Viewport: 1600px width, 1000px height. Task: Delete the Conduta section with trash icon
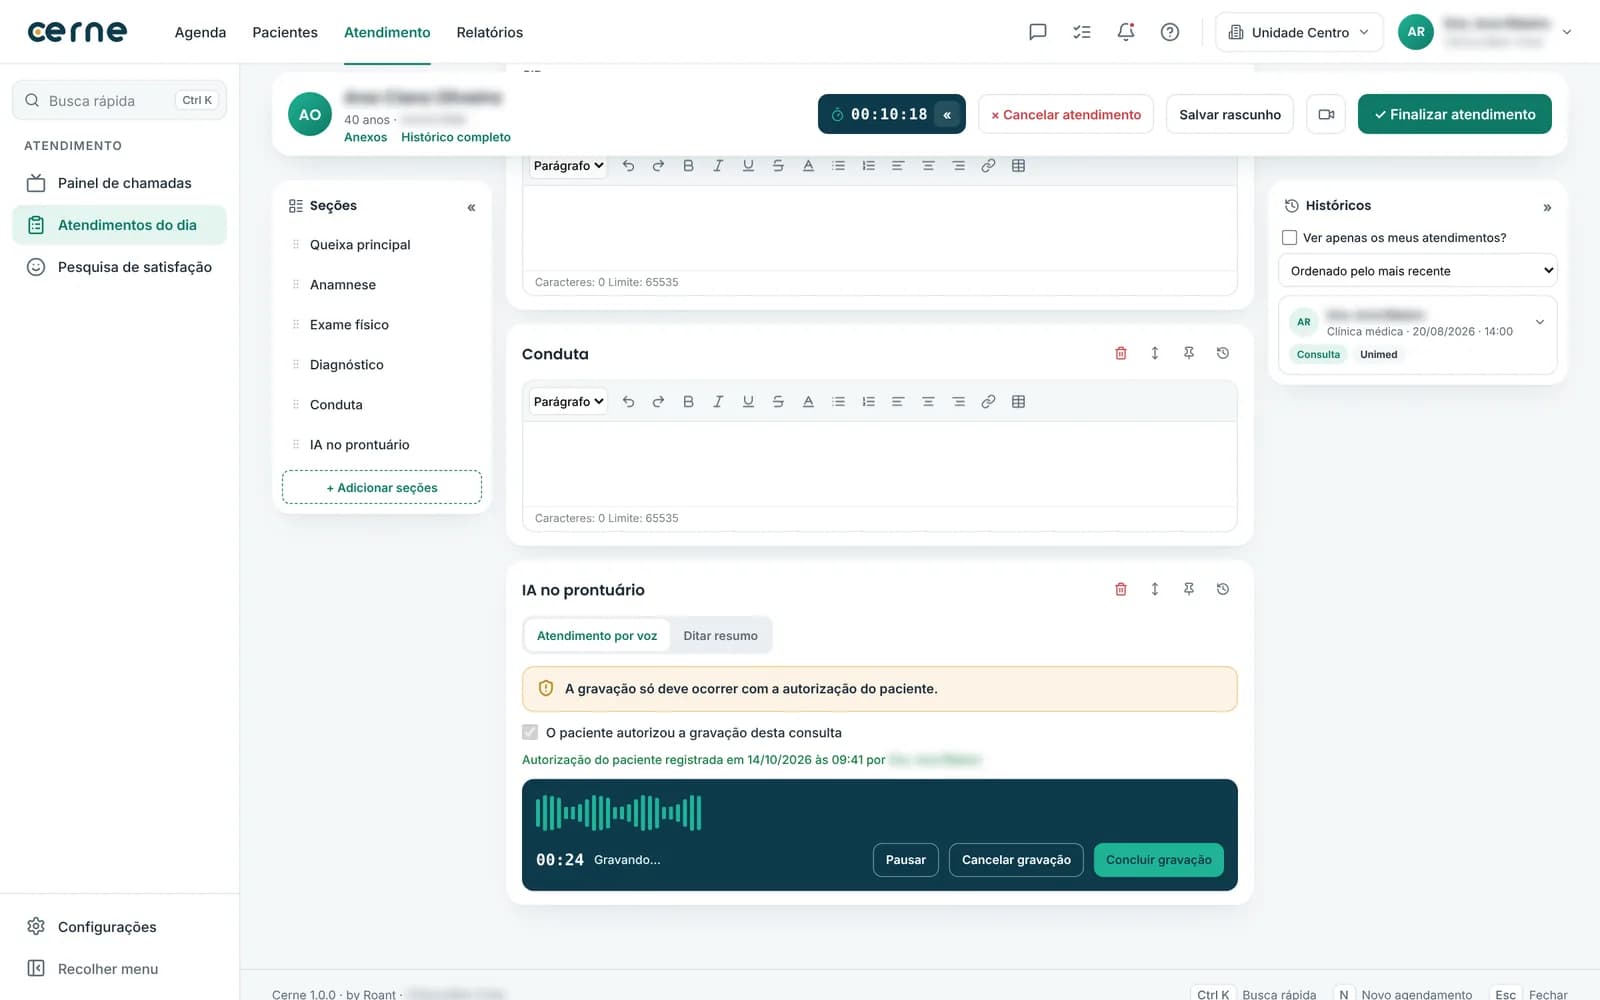(1121, 353)
